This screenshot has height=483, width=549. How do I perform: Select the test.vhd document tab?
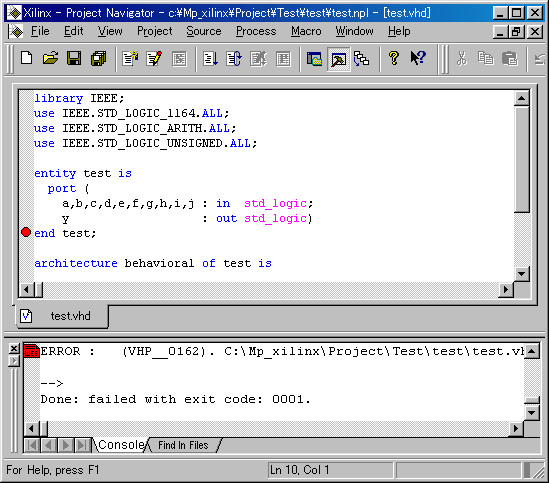(x=63, y=316)
